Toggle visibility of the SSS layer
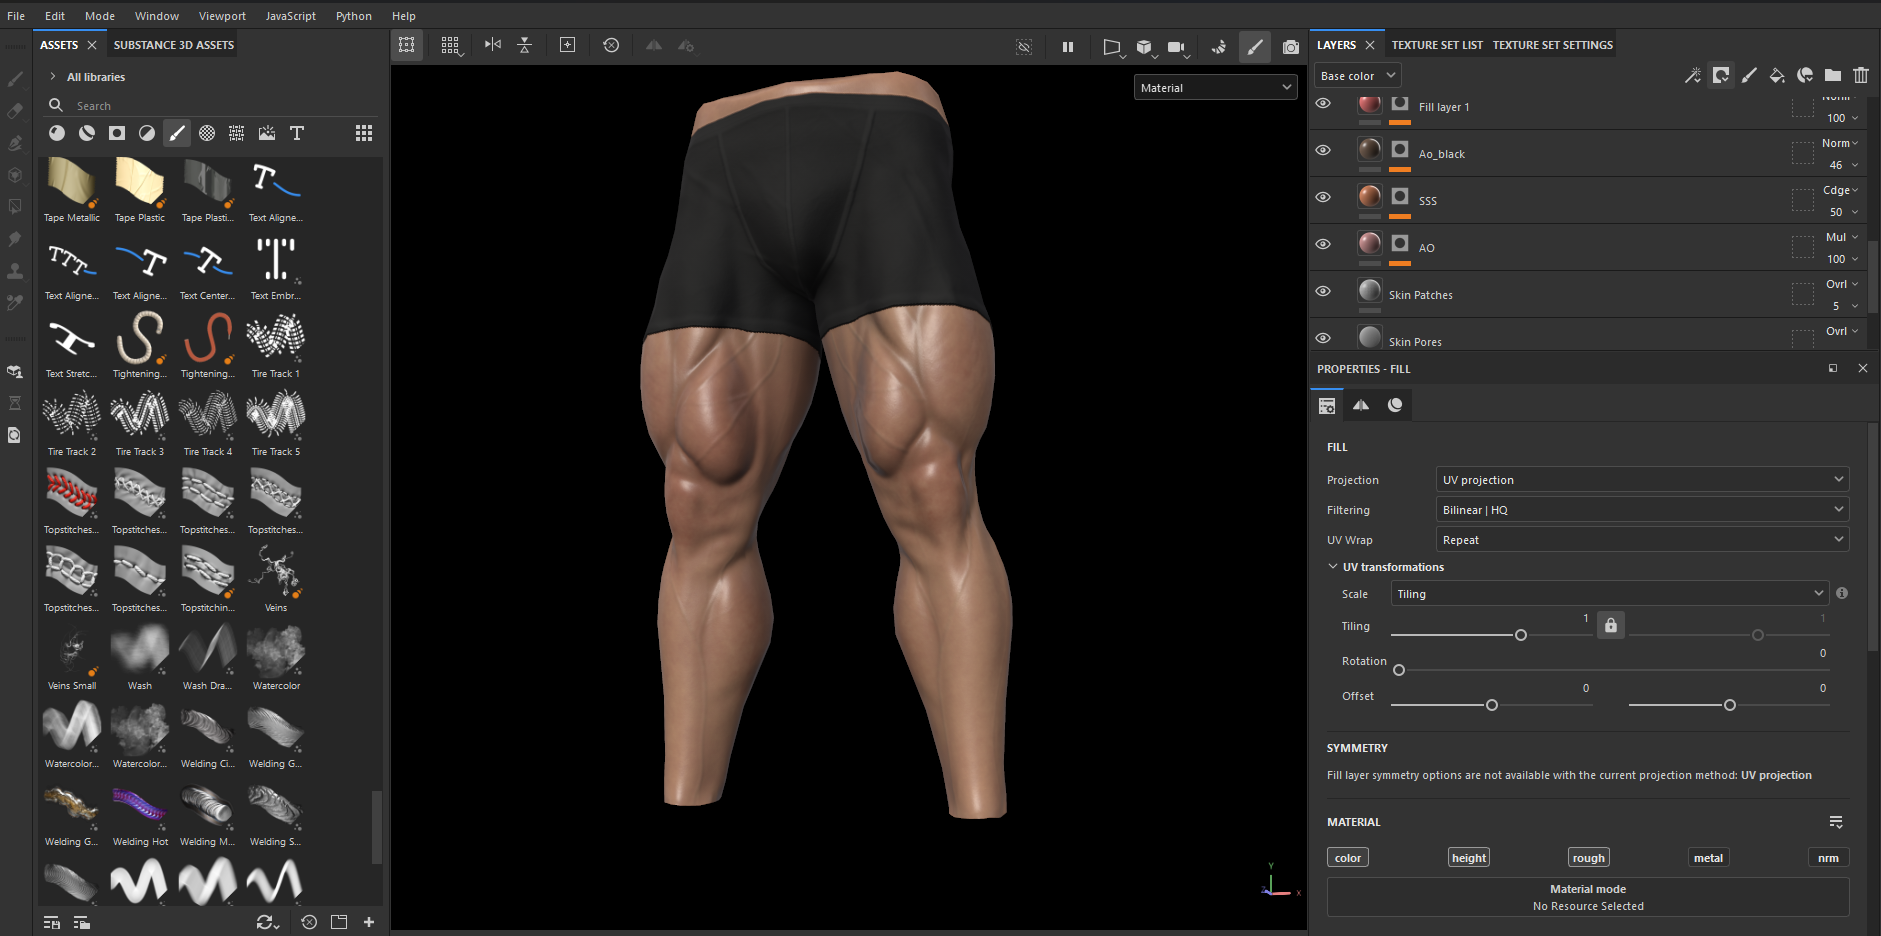Image resolution: width=1881 pixels, height=936 pixels. point(1323,197)
